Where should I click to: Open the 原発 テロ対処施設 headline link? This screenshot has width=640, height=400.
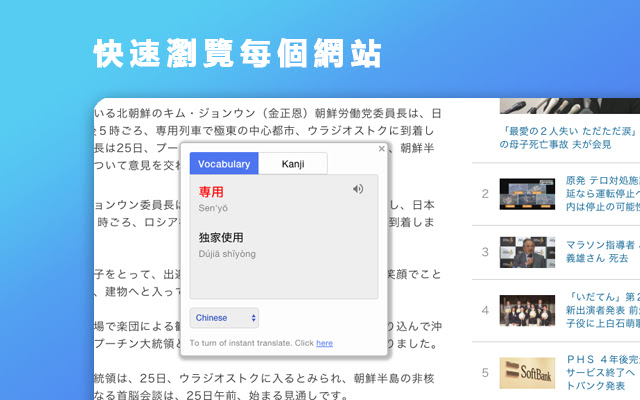(603, 193)
